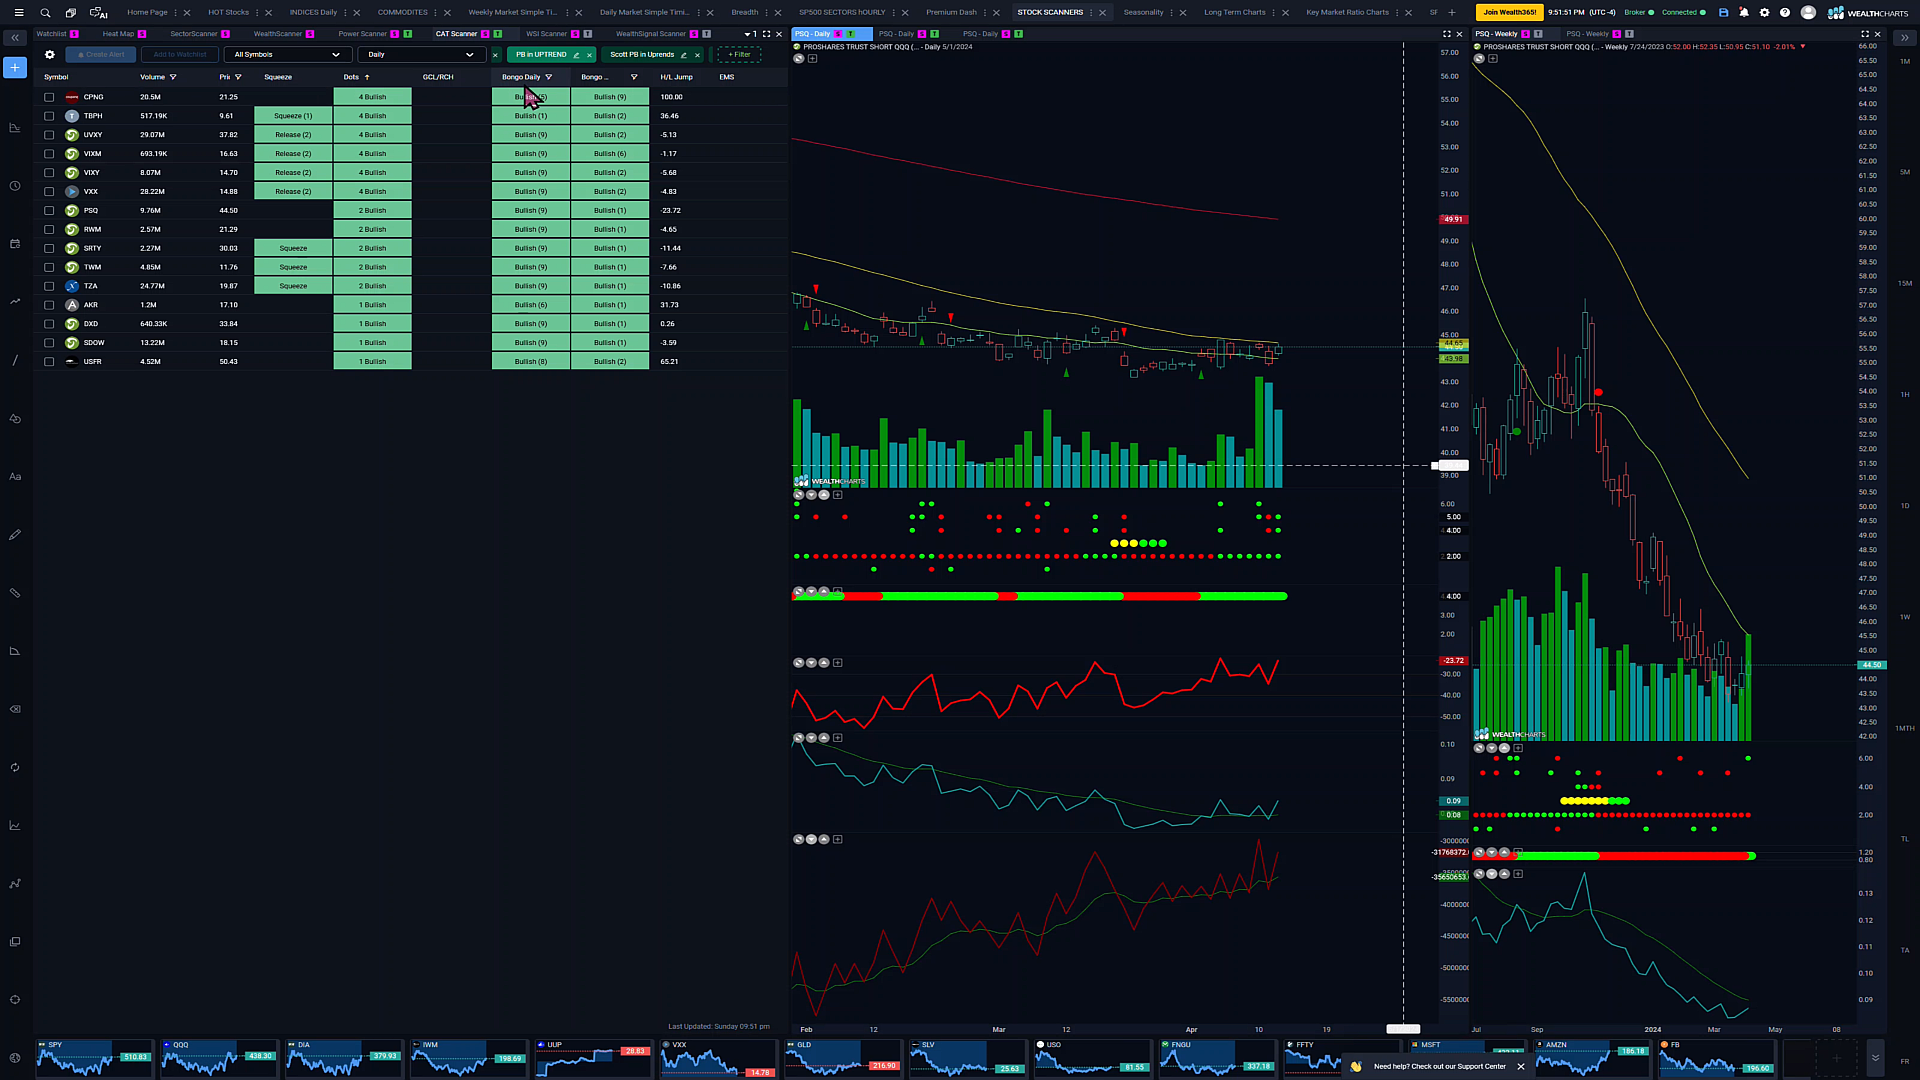Open scanner settings gear icon

49,55
